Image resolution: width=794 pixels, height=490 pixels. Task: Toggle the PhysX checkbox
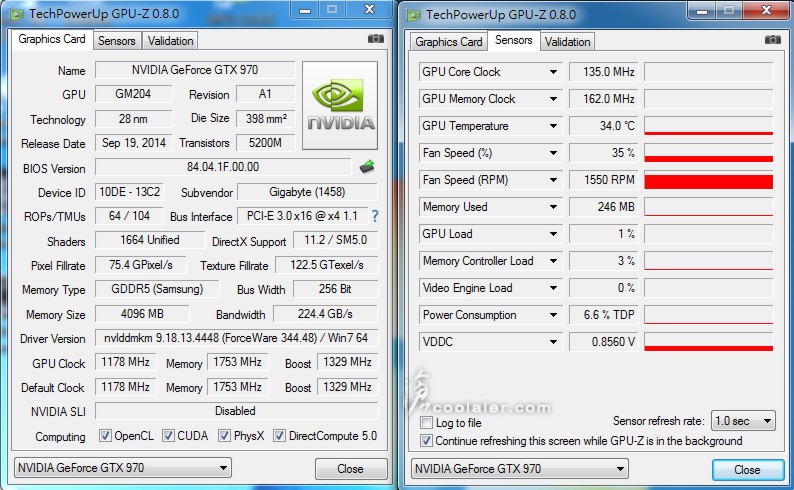[x=224, y=436]
